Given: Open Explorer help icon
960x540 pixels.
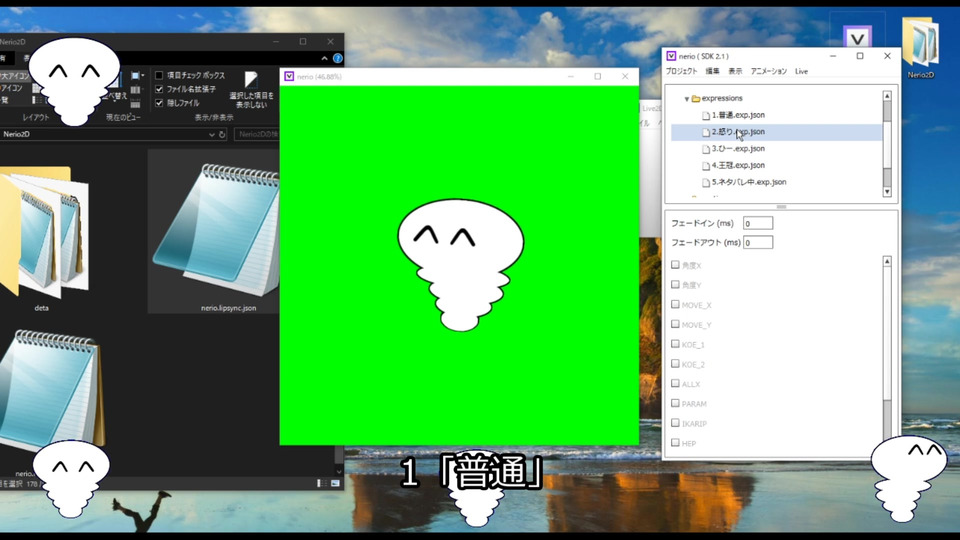Looking at the screenshot, I should click(x=337, y=59).
